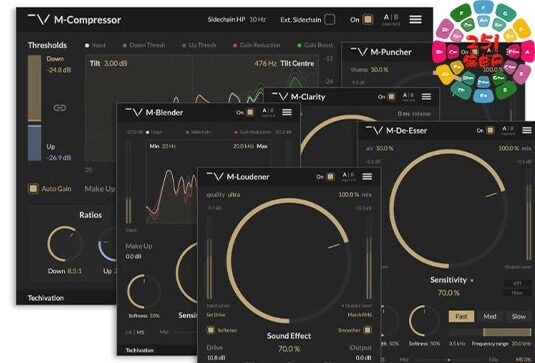
Task: Click the M-Loudener A|B compare icon
Action: 348,176
